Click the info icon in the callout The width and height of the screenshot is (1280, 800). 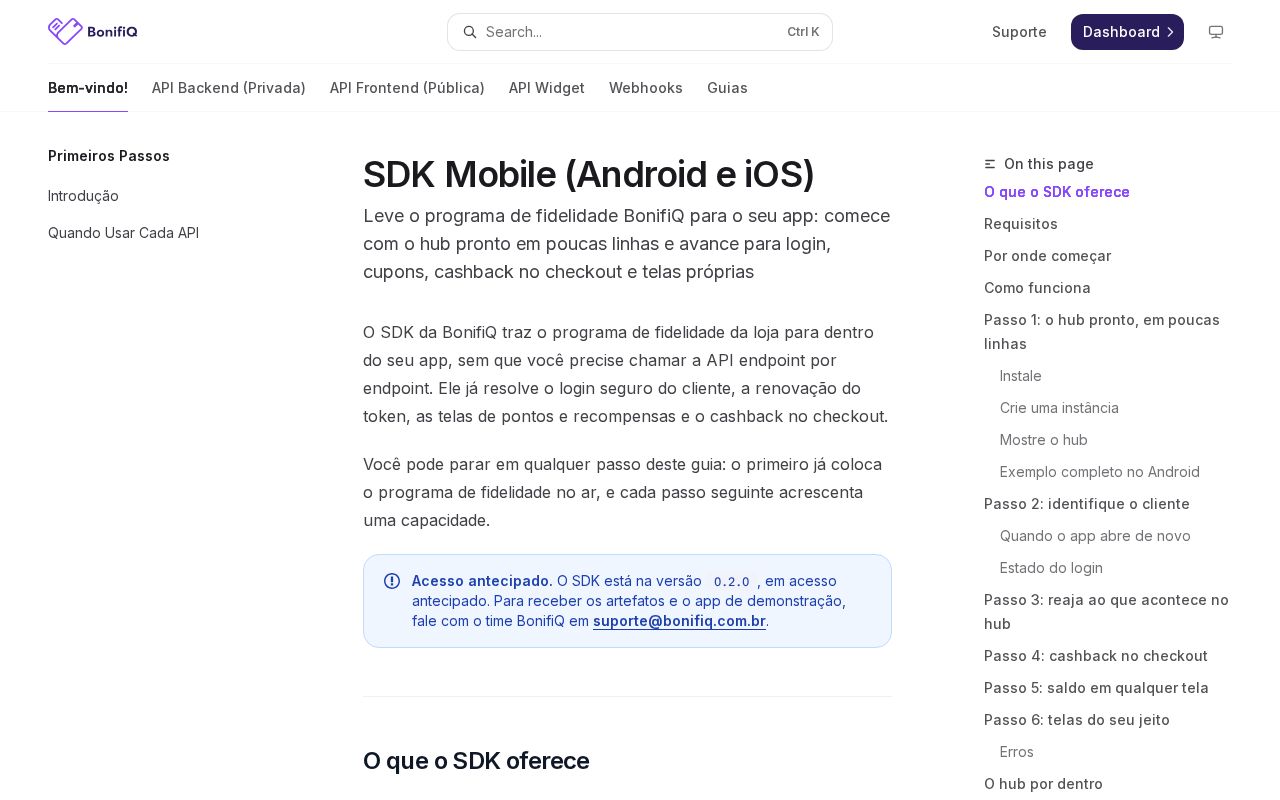click(x=392, y=581)
